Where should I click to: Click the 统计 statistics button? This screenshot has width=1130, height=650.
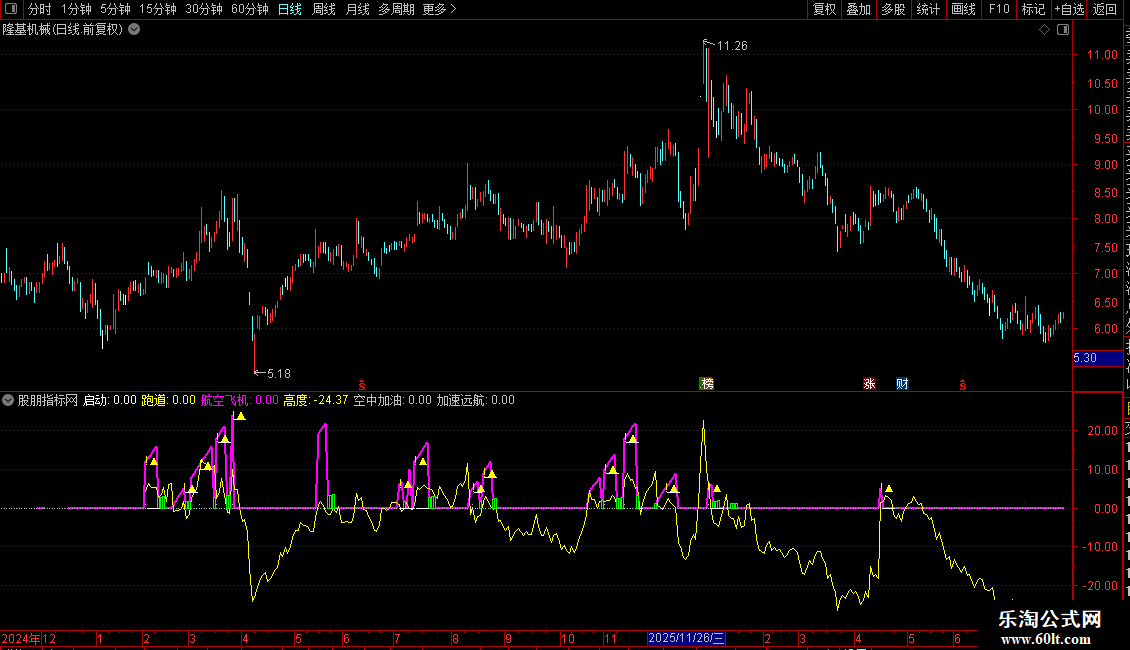pyautogui.click(x=928, y=9)
